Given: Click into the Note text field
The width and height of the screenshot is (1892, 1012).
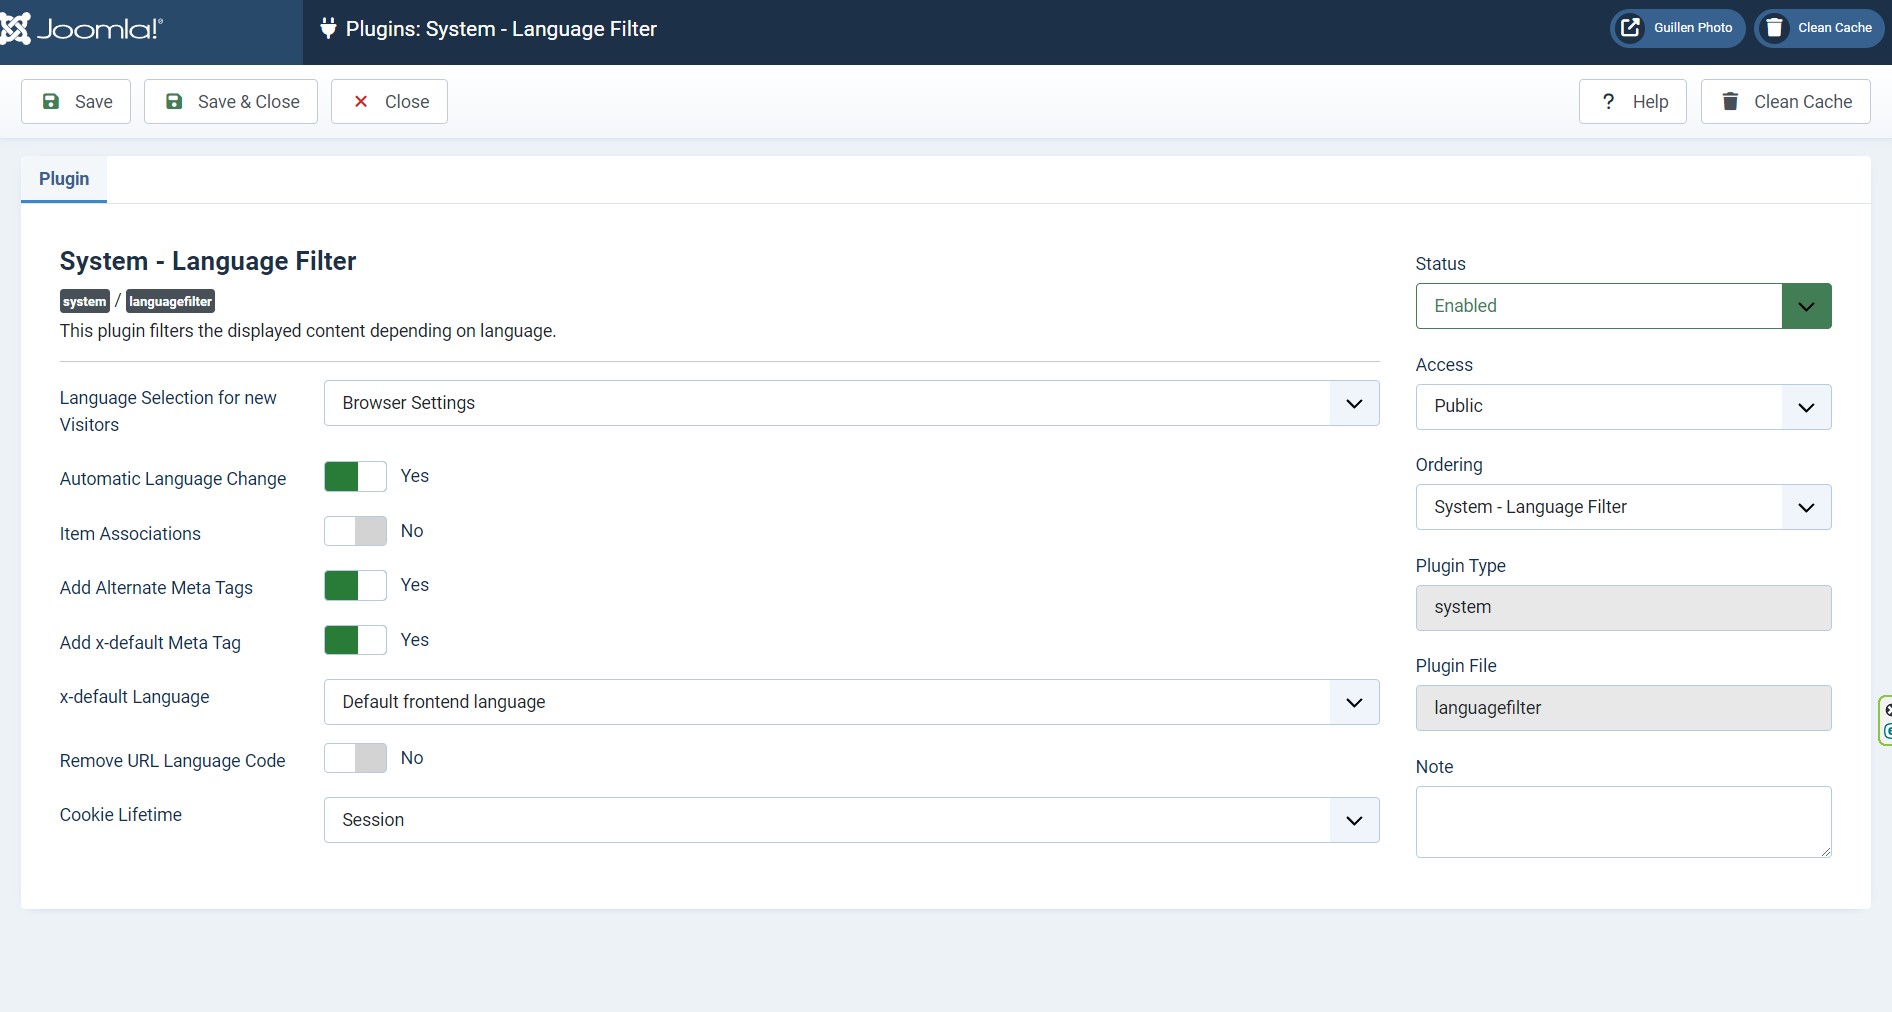Looking at the screenshot, I should pos(1622,822).
